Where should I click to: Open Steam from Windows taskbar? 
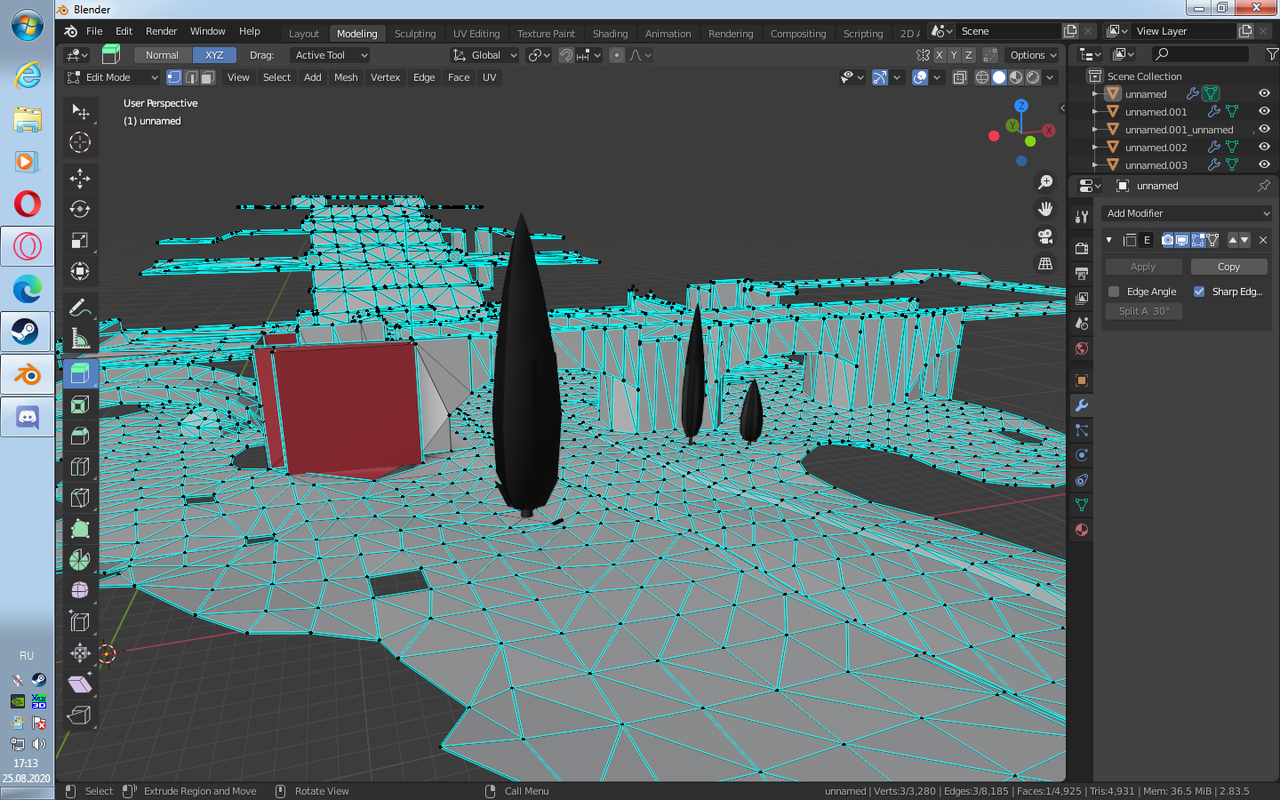(x=27, y=331)
